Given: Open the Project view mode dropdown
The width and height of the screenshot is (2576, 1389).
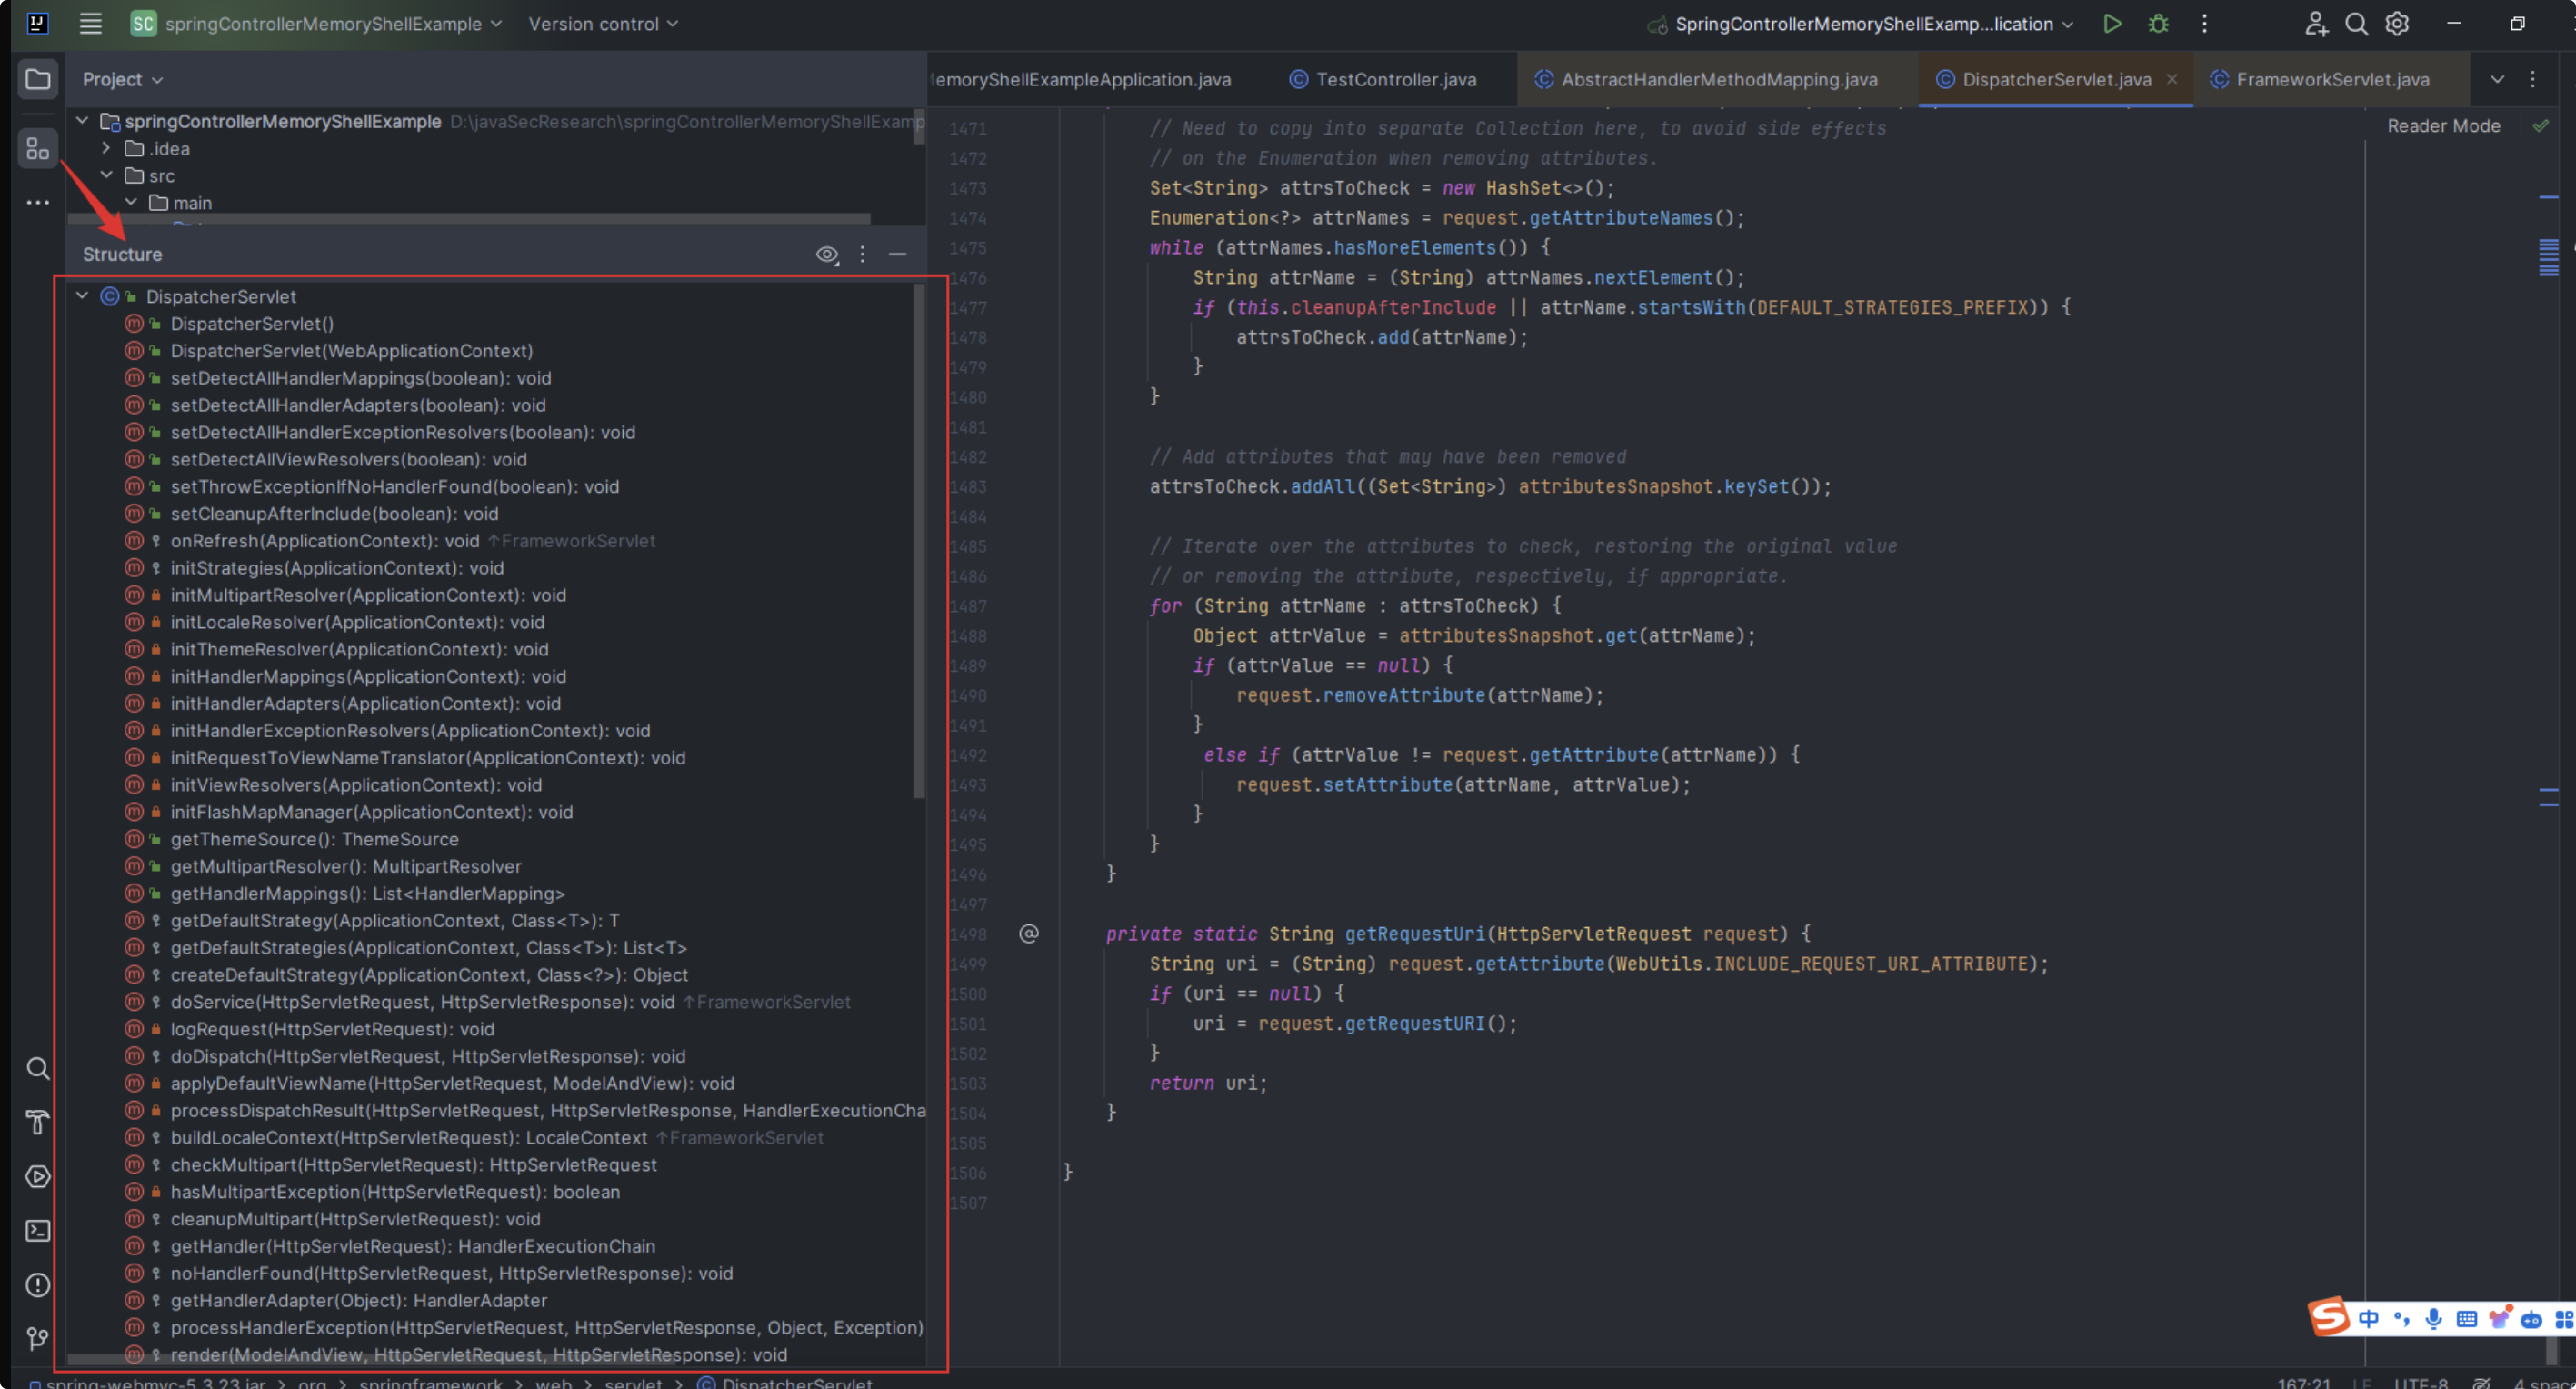Looking at the screenshot, I should (122, 79).
